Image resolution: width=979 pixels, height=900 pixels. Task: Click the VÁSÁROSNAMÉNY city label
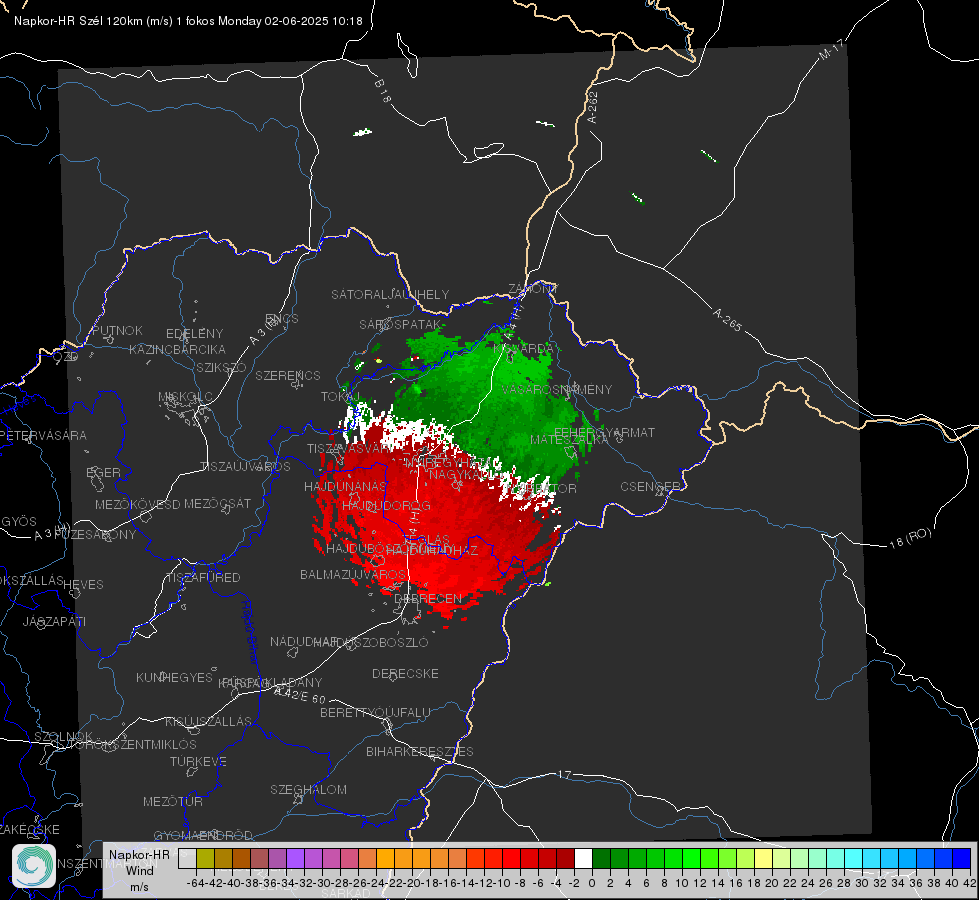(557, 390)
